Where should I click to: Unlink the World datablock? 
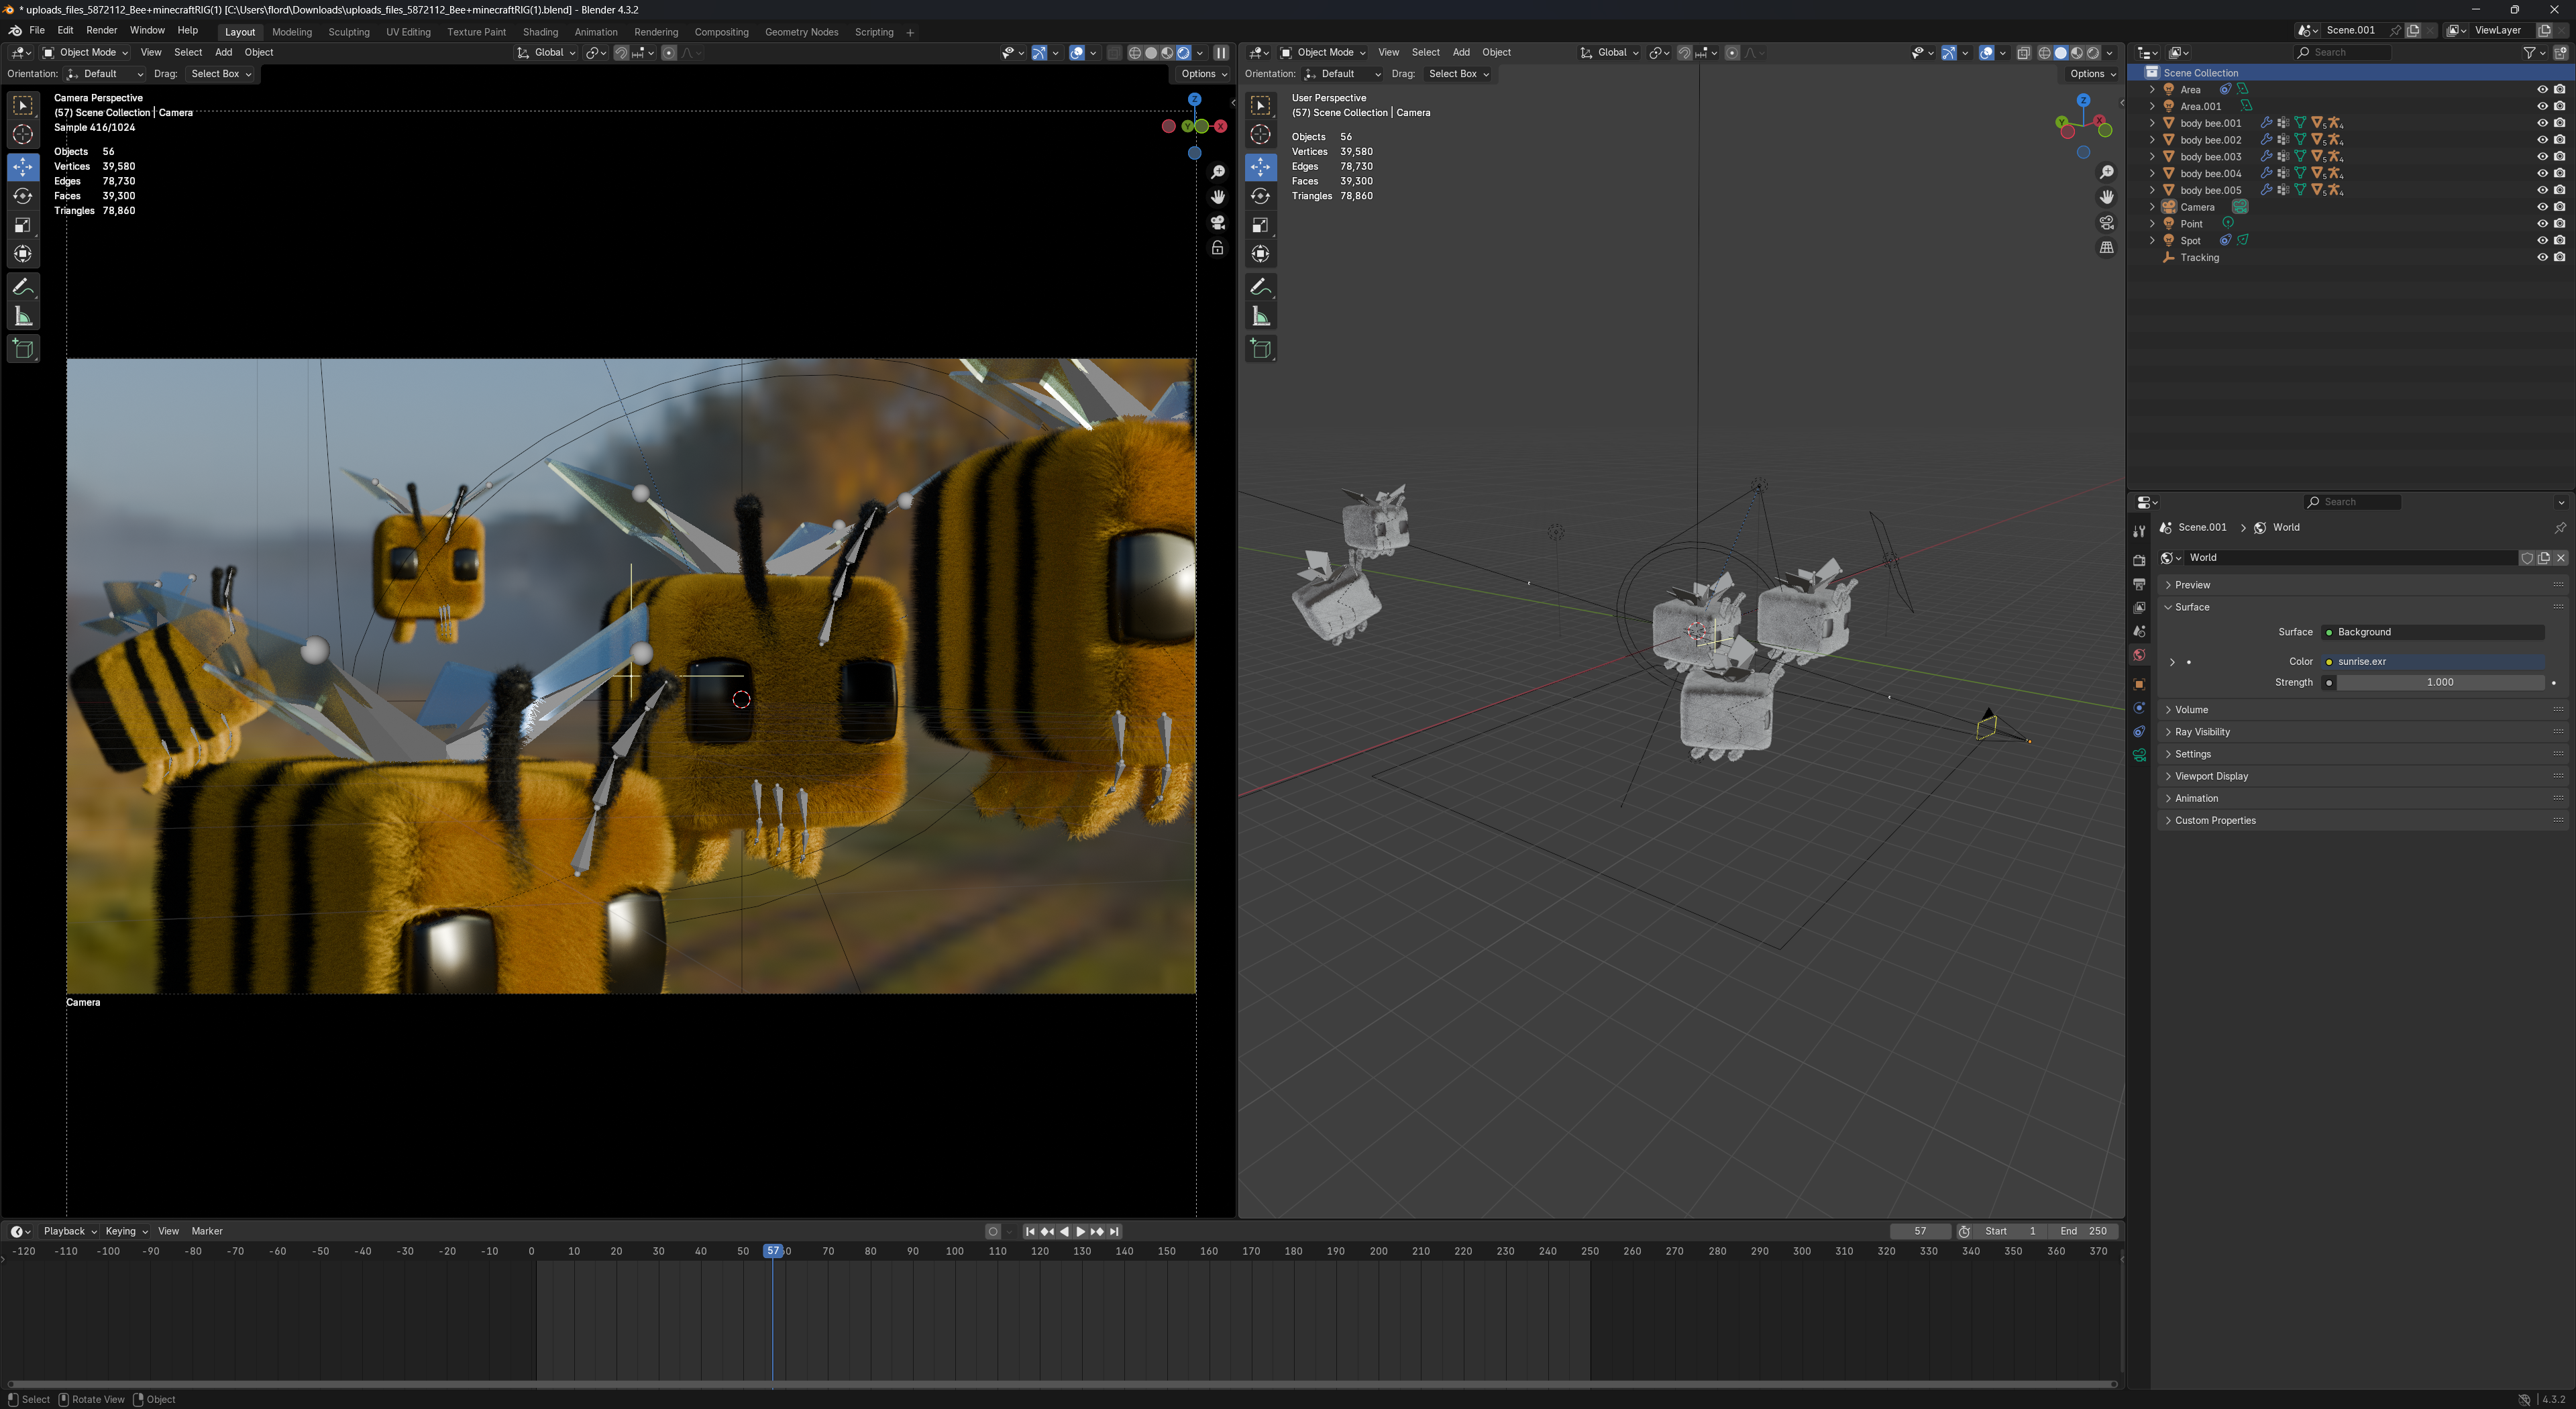tap(2561, 558)
